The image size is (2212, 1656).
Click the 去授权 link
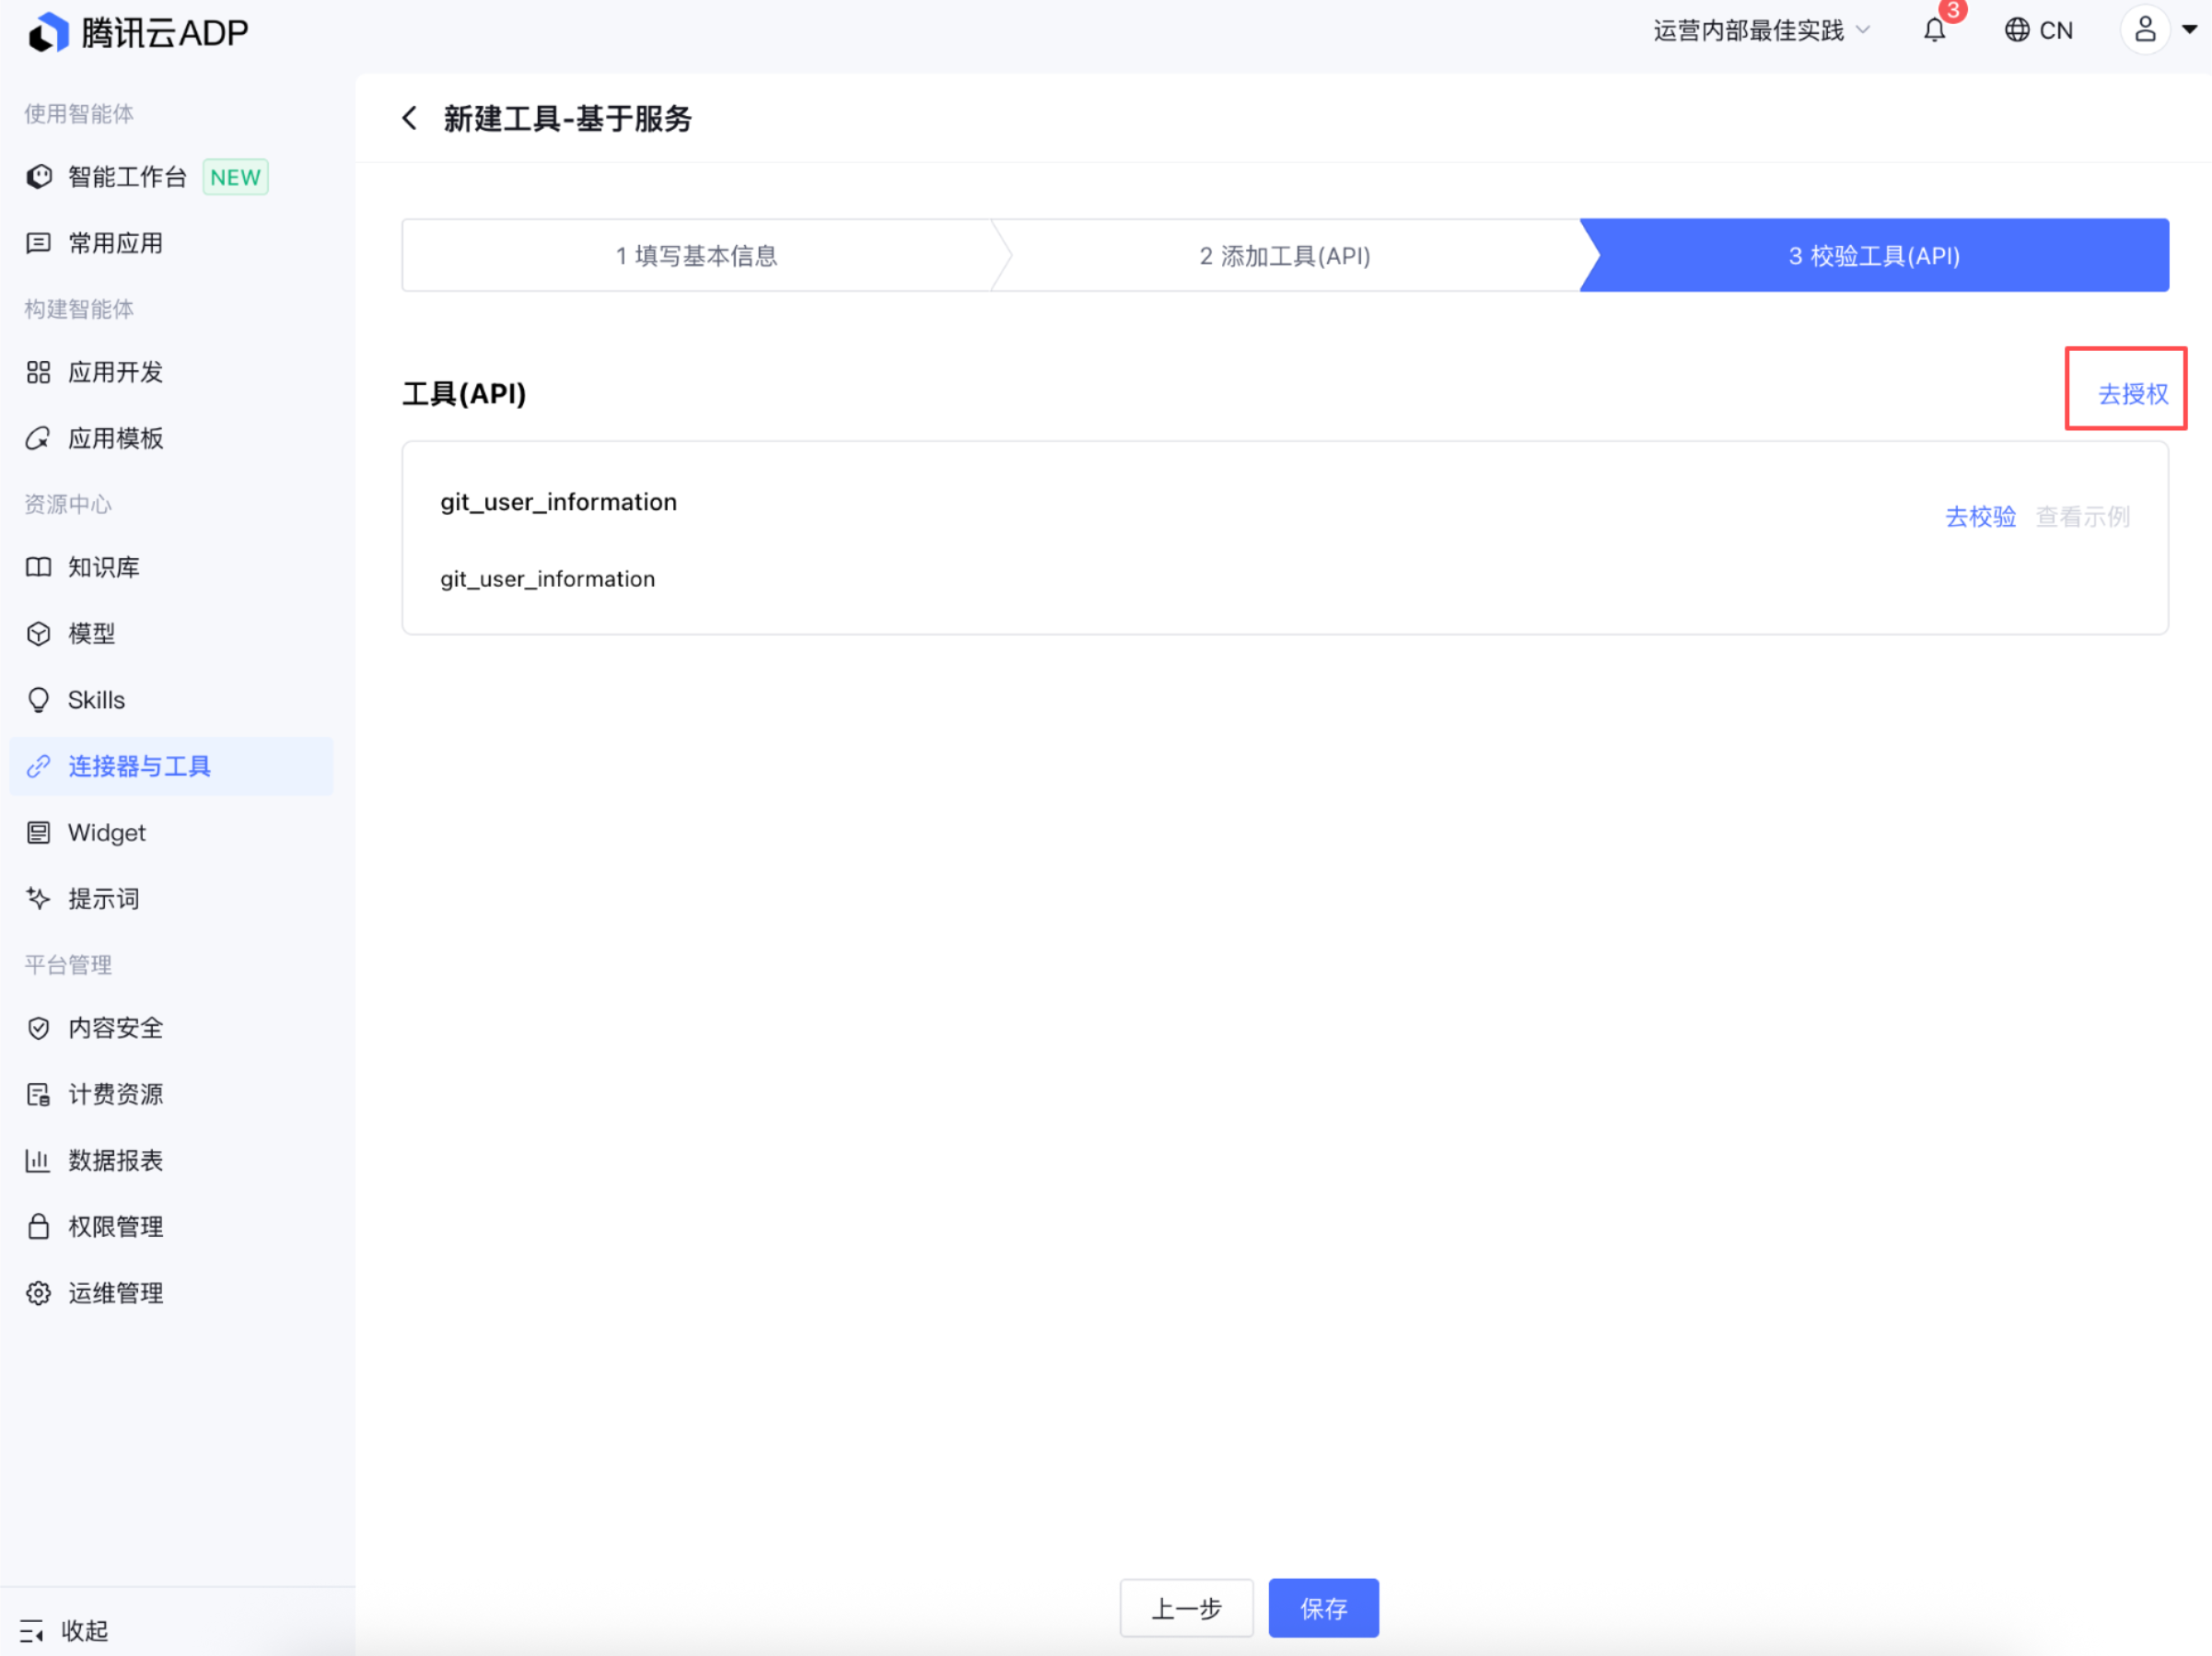tap(2133, 393)
